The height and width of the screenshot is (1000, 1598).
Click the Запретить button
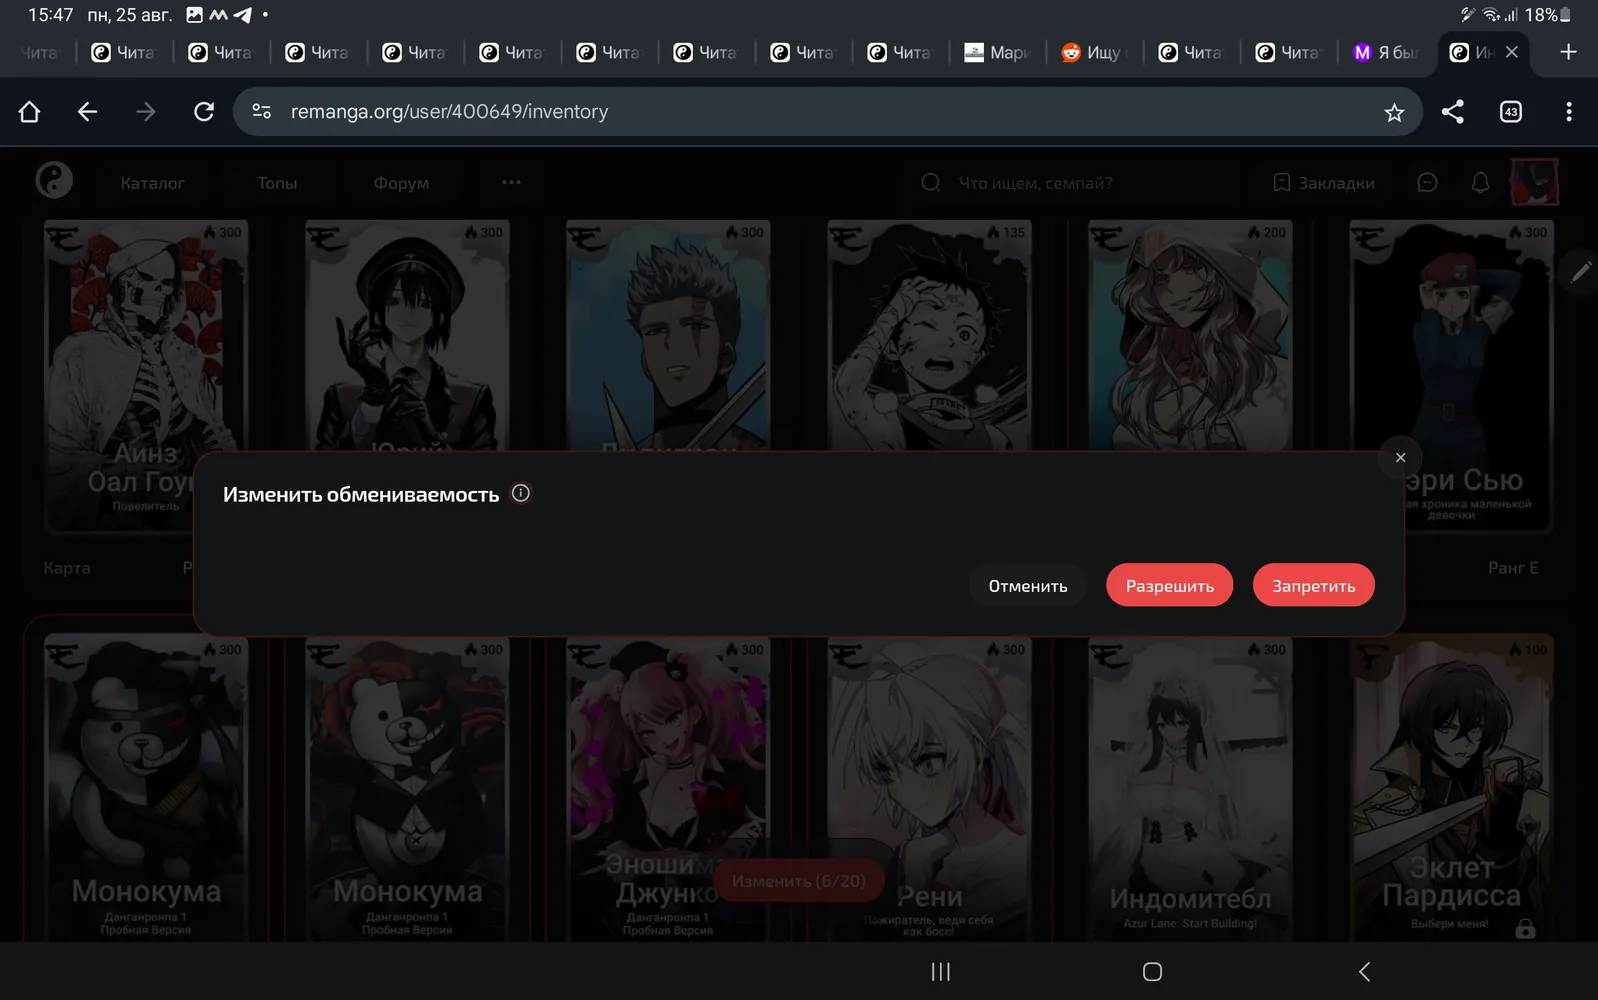click(1313, 585)
